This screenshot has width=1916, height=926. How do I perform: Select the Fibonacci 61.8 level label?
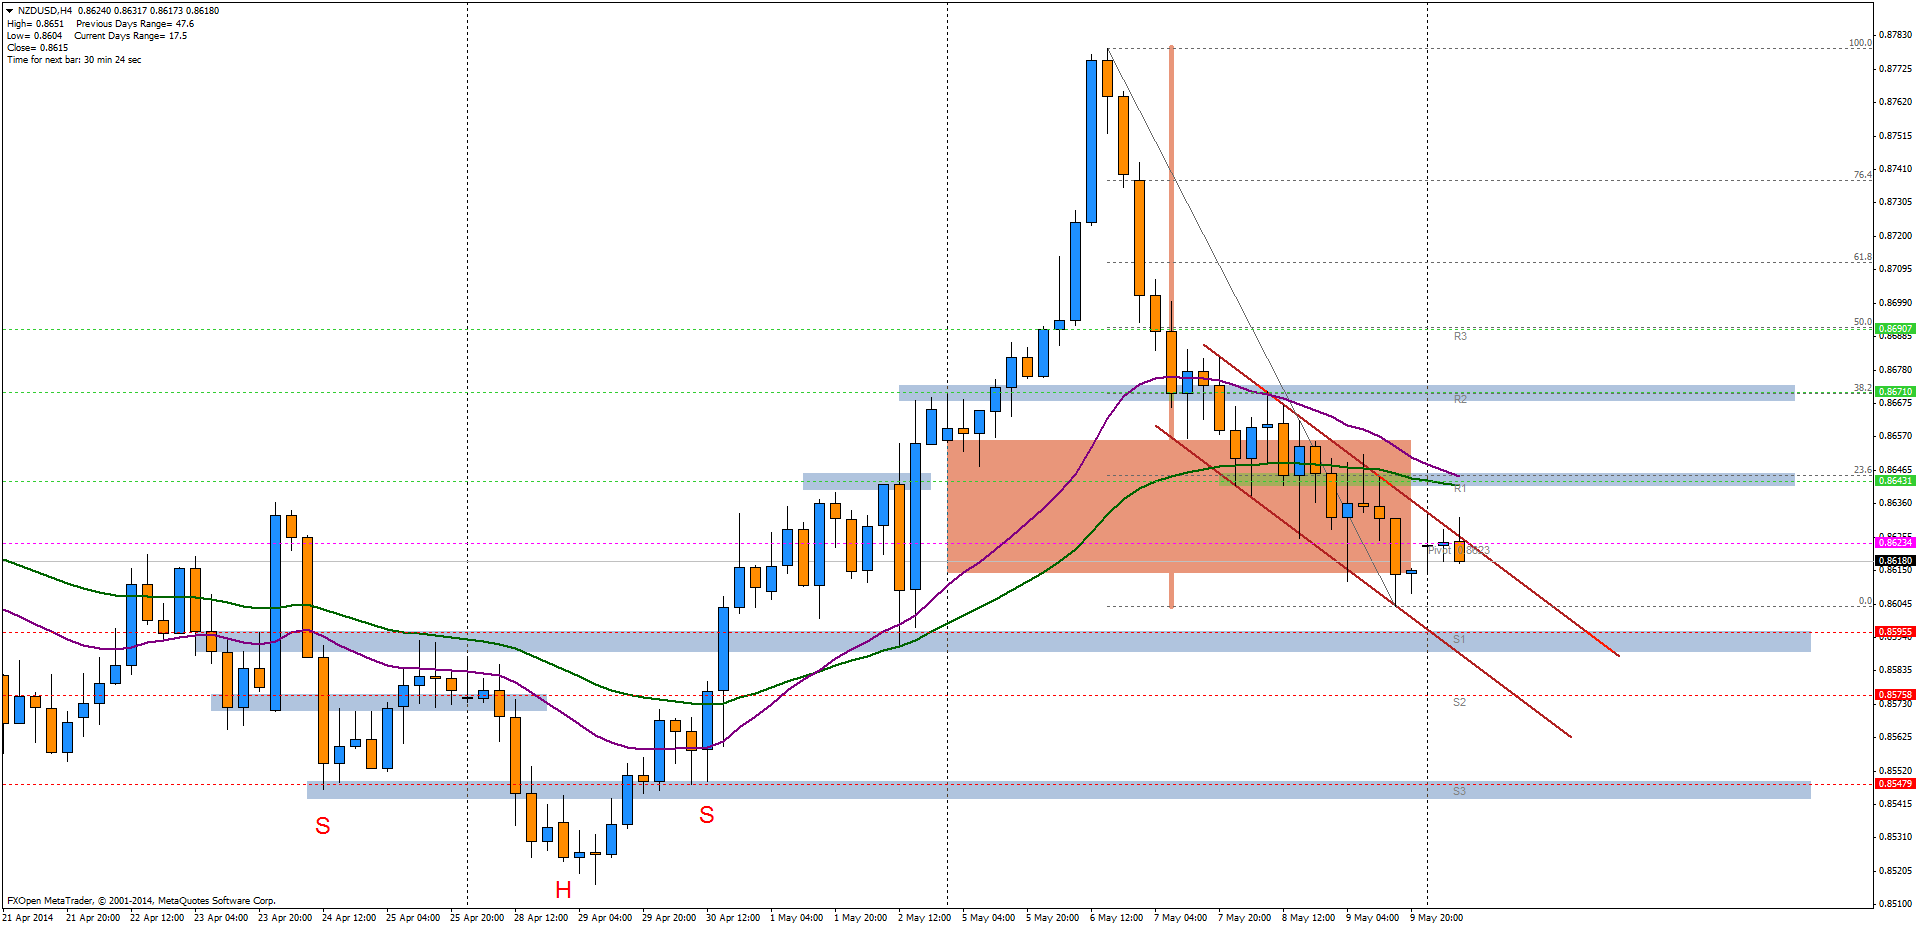1861,257
